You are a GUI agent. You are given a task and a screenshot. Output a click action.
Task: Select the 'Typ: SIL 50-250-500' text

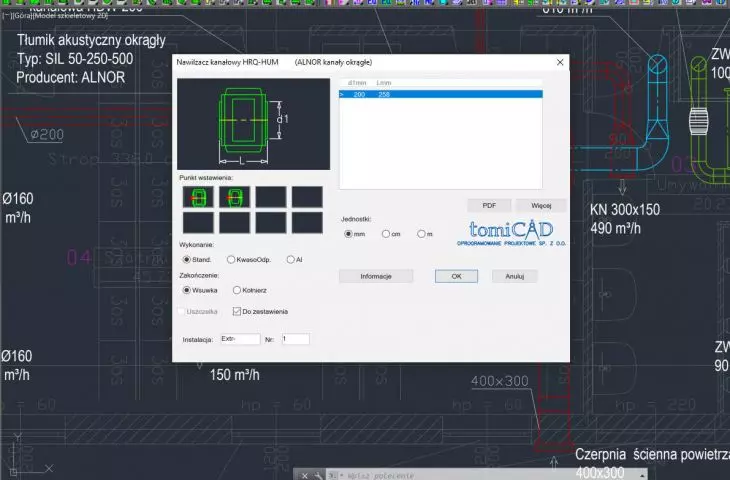pos(75,59)
